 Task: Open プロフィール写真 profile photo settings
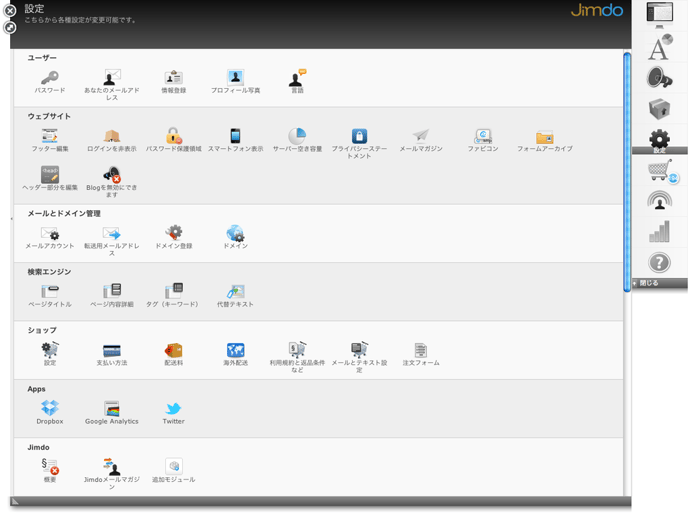[x=235, y=79]
